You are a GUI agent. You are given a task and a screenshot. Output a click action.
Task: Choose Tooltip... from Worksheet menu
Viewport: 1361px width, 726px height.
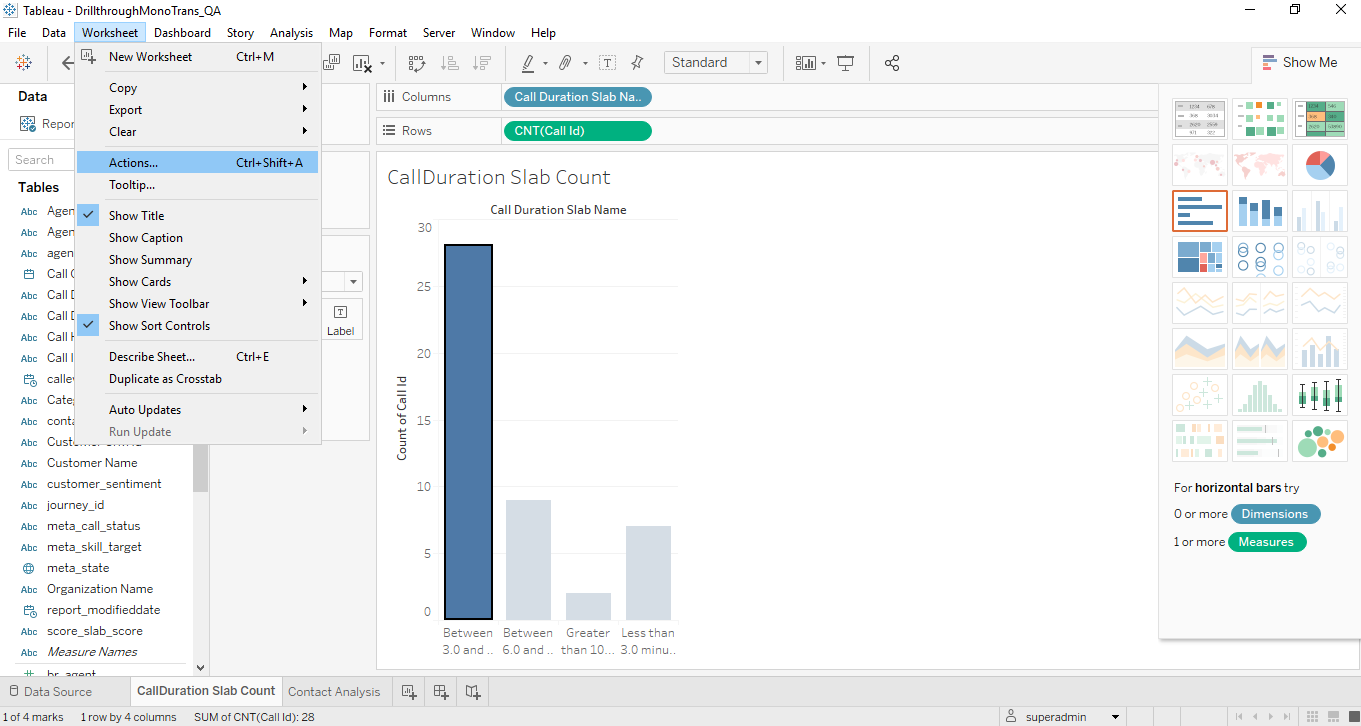(x=198, y=185)
